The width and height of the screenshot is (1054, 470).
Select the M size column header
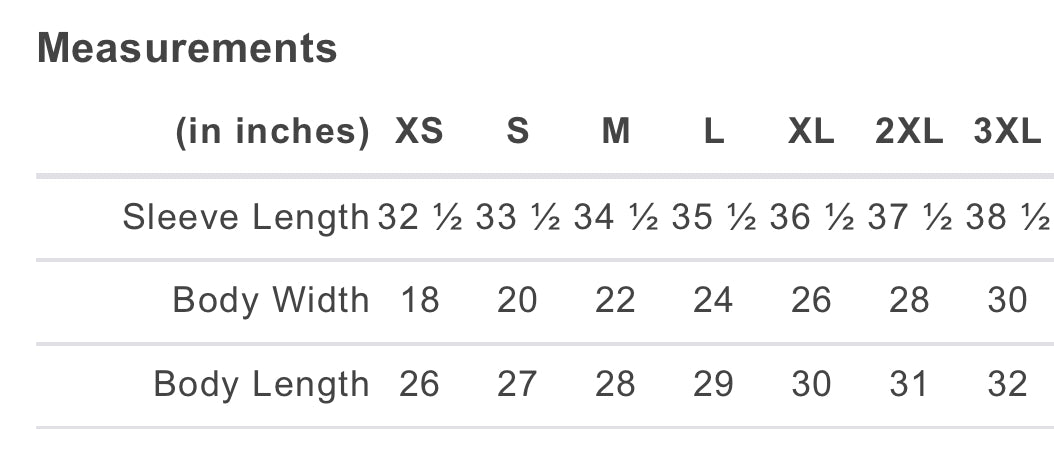[616, 131]
